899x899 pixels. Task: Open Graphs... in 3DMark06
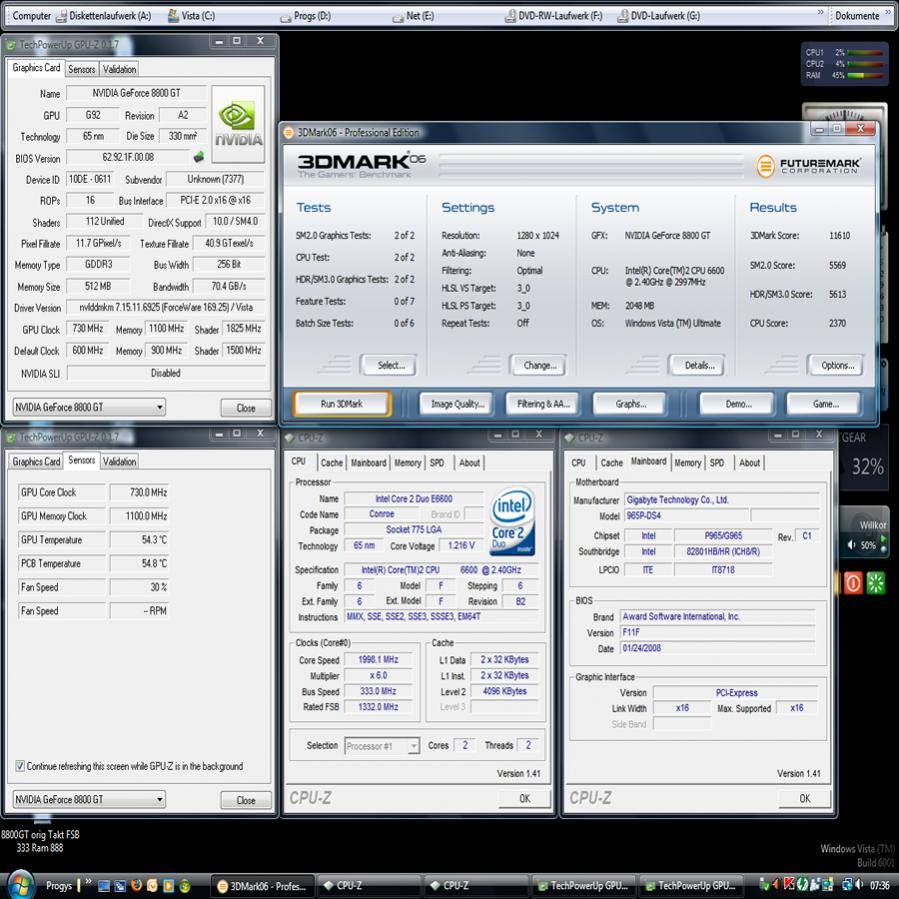coord(630,404)
